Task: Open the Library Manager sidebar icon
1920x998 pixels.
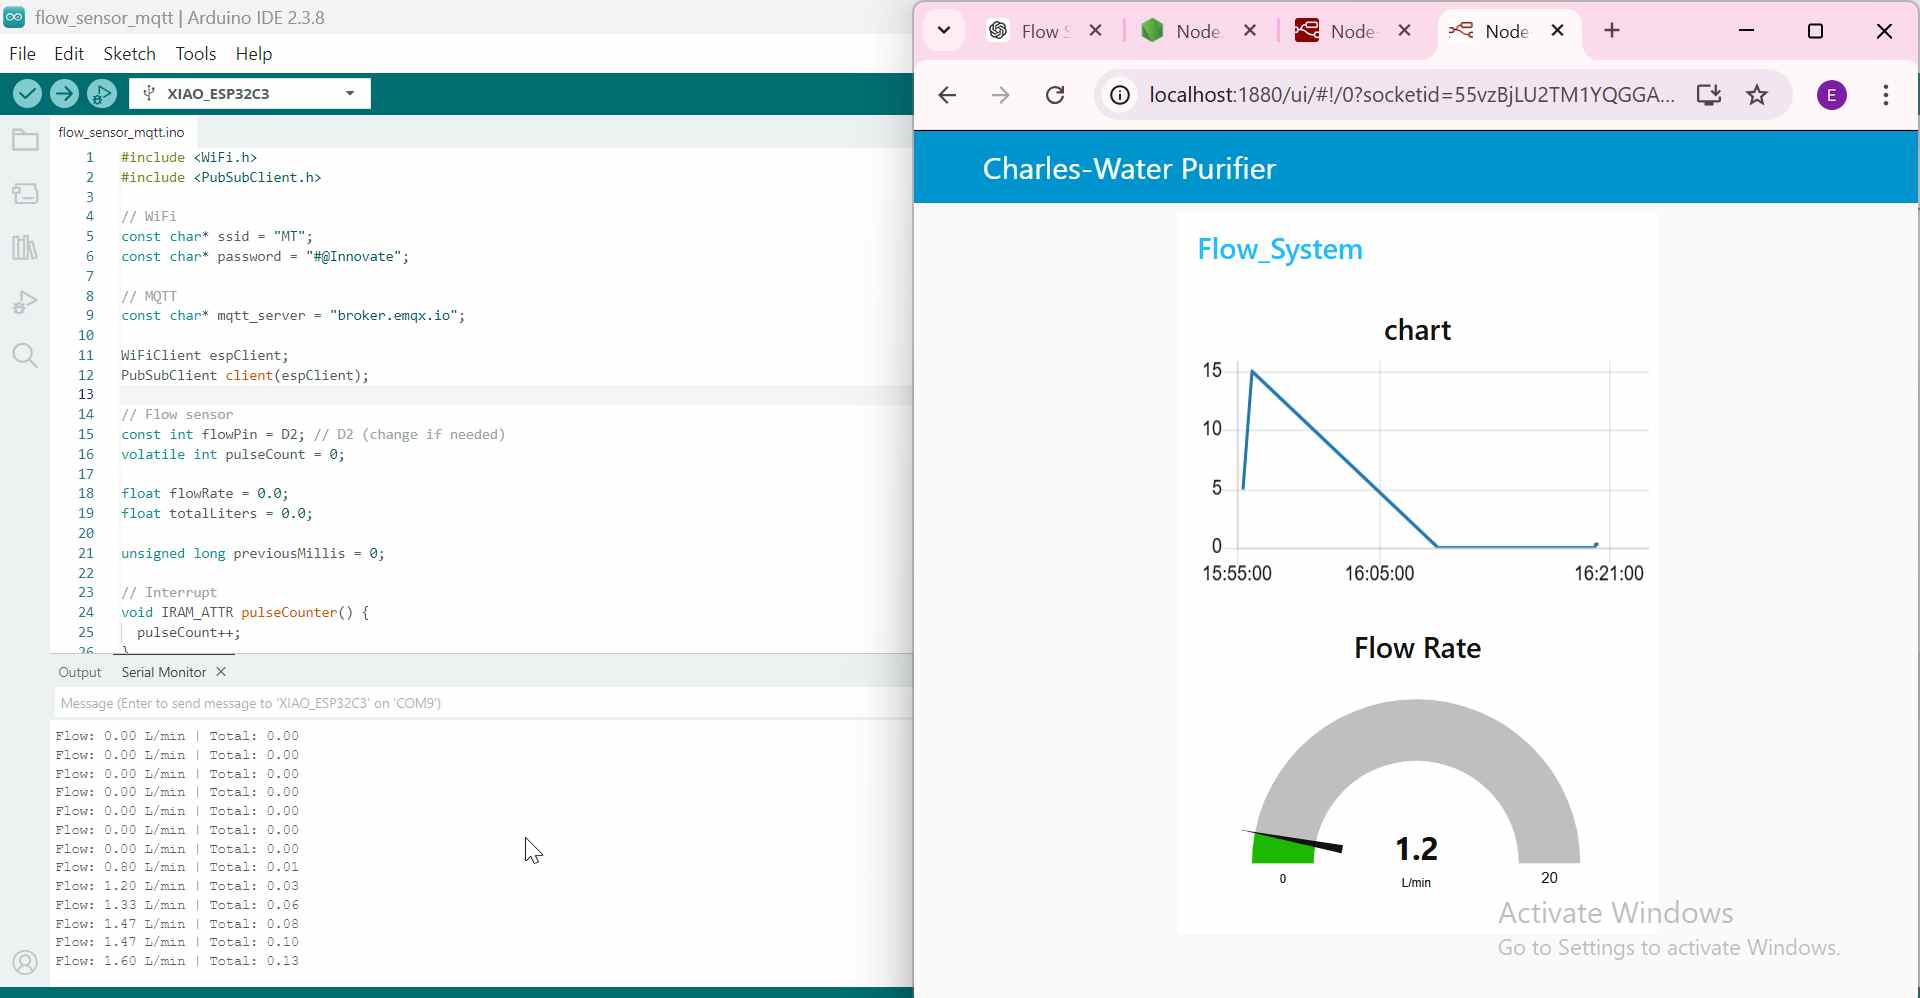Action: pyautogui.click(x=25, y=247)
